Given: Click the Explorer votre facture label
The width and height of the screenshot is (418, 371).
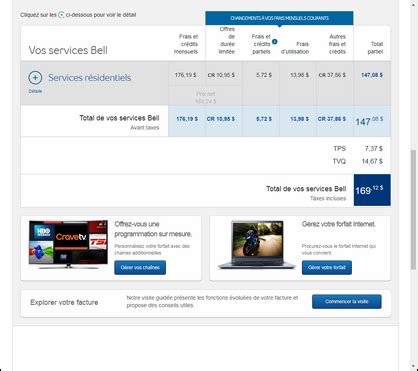Looking at the screenshot, I should (64, 302).
